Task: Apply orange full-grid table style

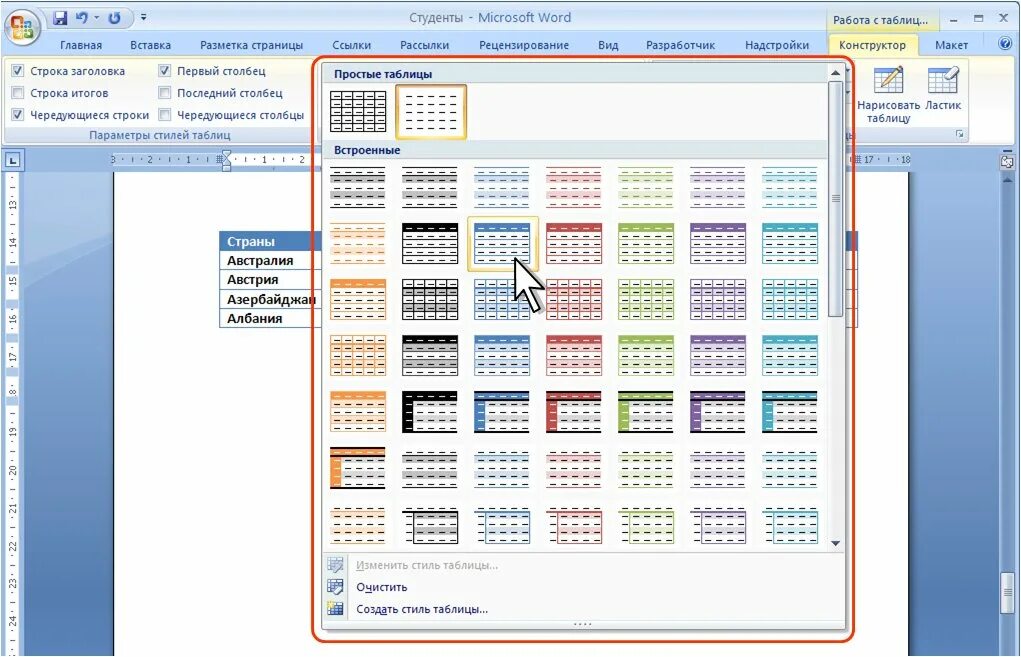Action: point(358,356)
